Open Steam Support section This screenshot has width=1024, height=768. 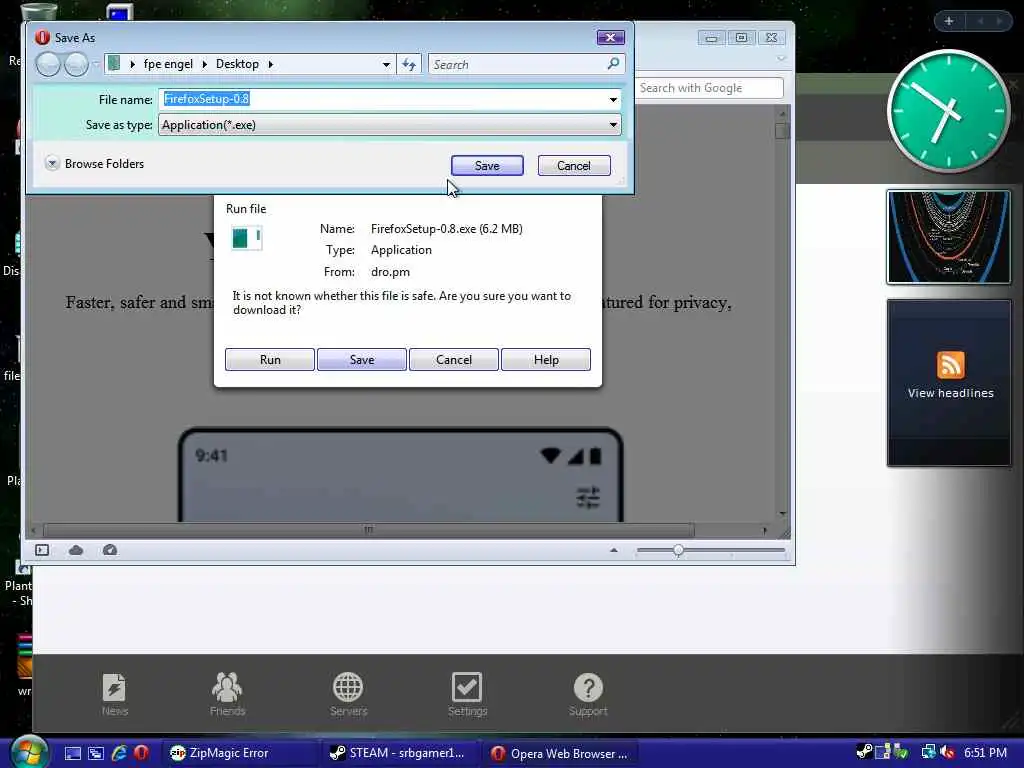[588, 695]
